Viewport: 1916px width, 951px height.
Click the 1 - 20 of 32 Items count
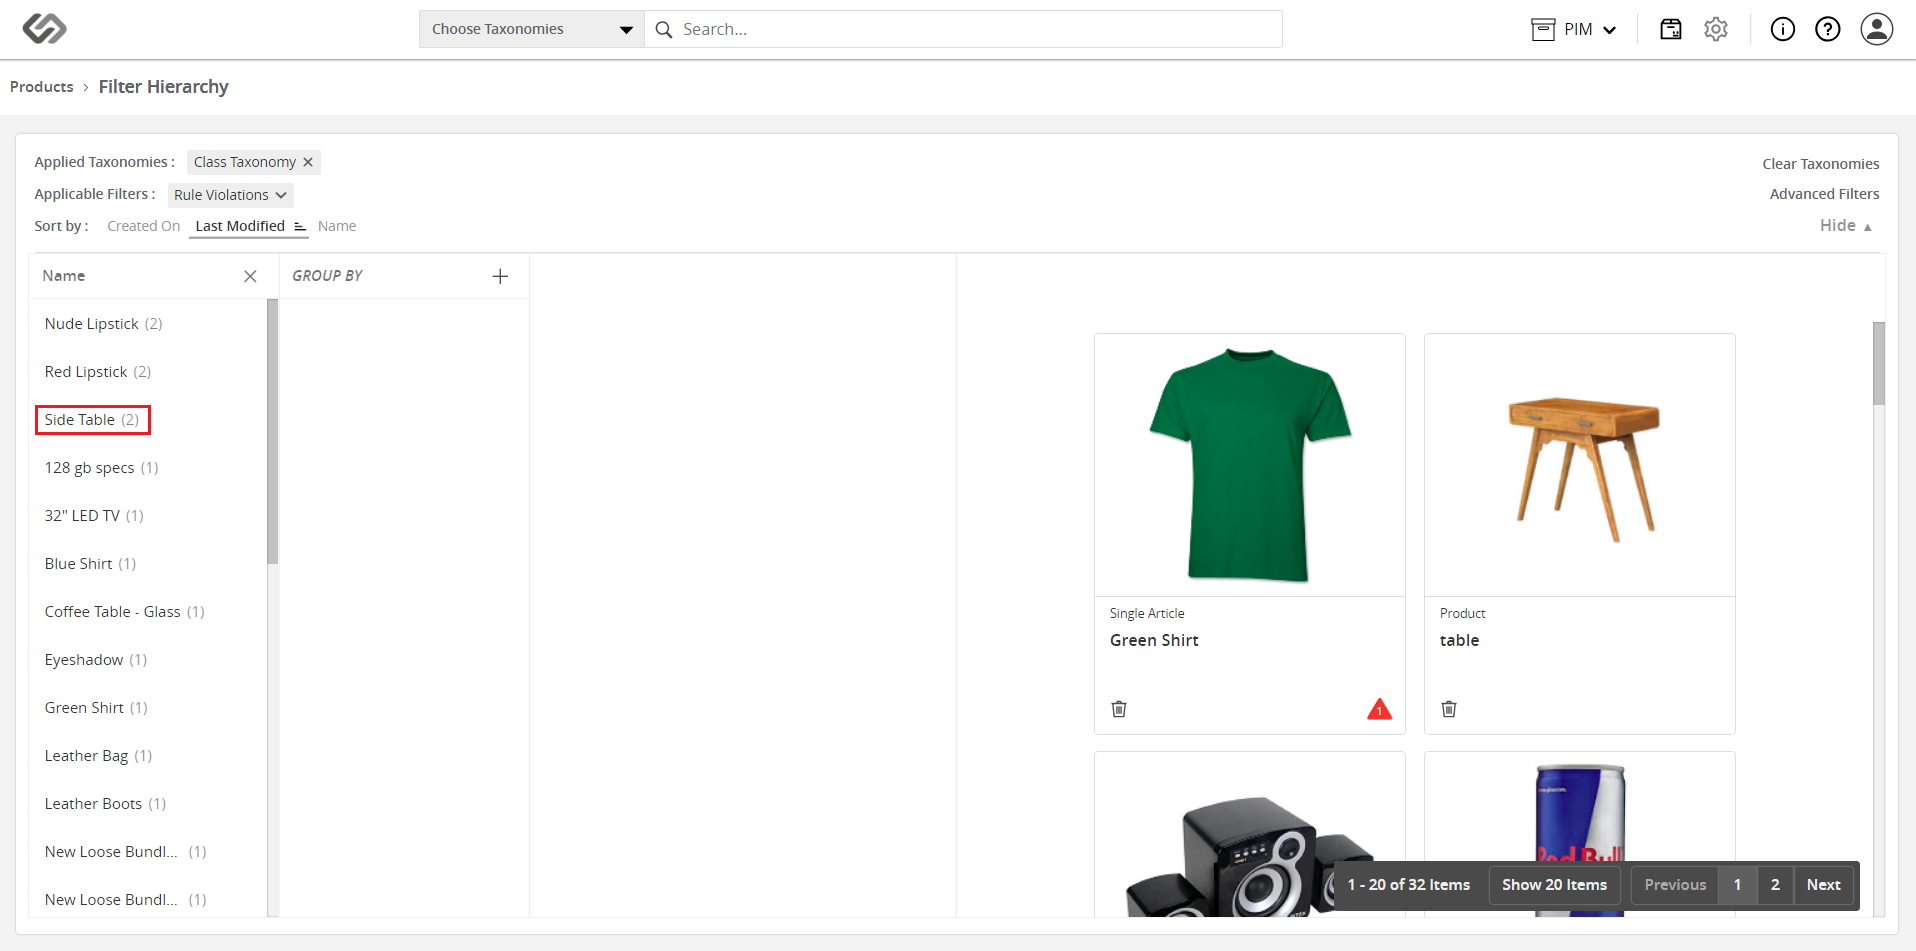(1408, 885)
